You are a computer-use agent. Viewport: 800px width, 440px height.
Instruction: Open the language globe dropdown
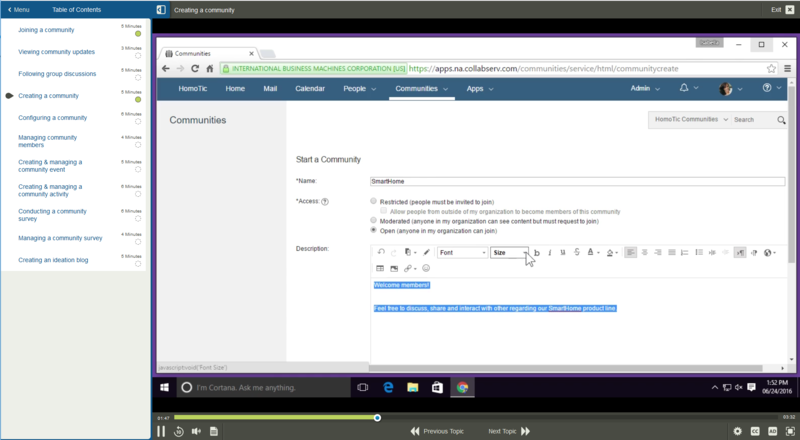(x=770, y=253)
